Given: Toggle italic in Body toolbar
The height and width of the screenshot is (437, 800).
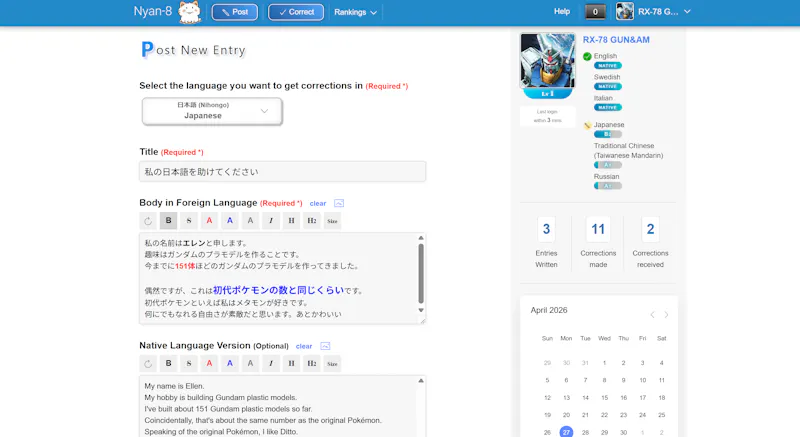Looking at the screenshot, I should point(271,221).
